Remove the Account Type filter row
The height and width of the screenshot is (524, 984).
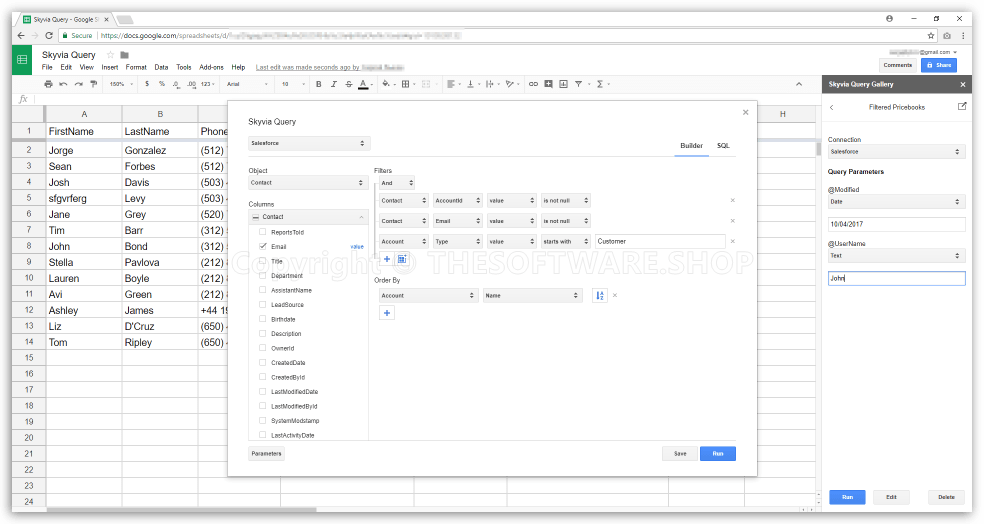pos(732,242)
